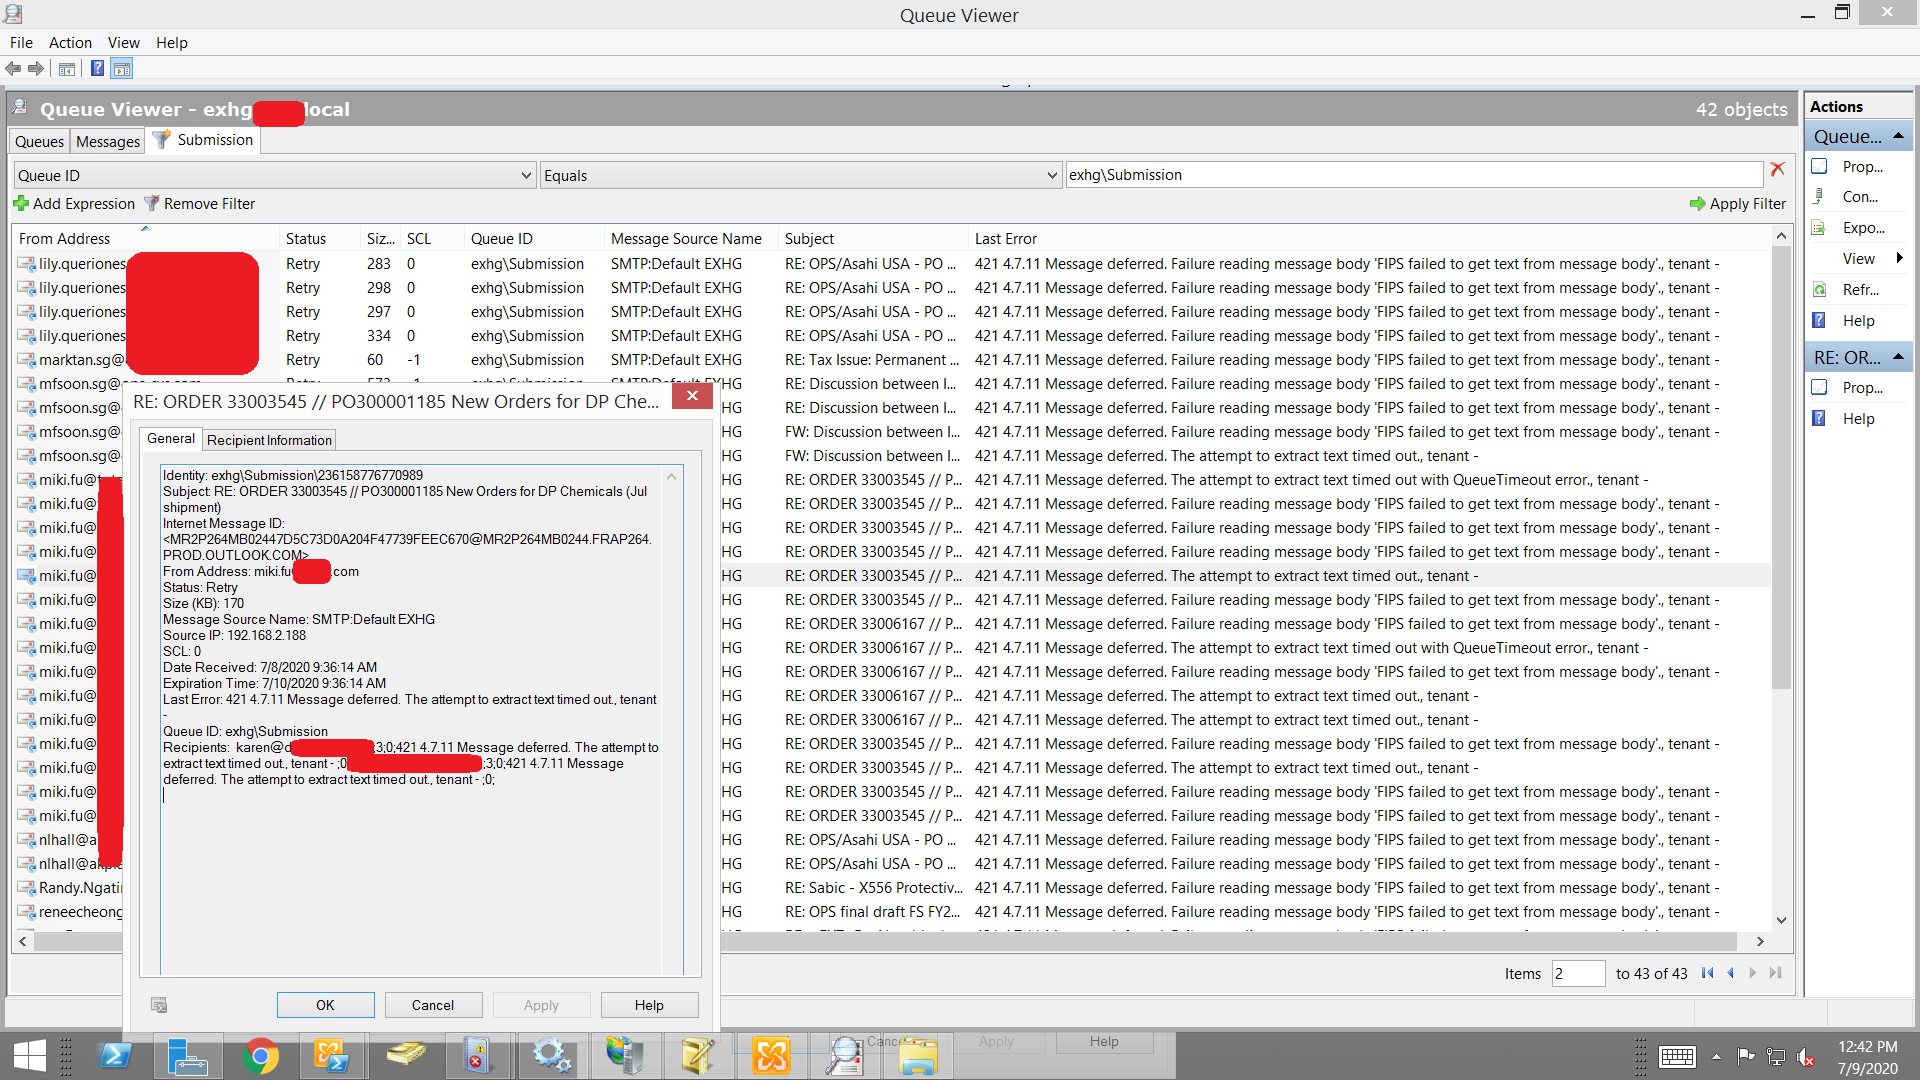Click the filter value field exhg\Submission

pos(1414,175)
